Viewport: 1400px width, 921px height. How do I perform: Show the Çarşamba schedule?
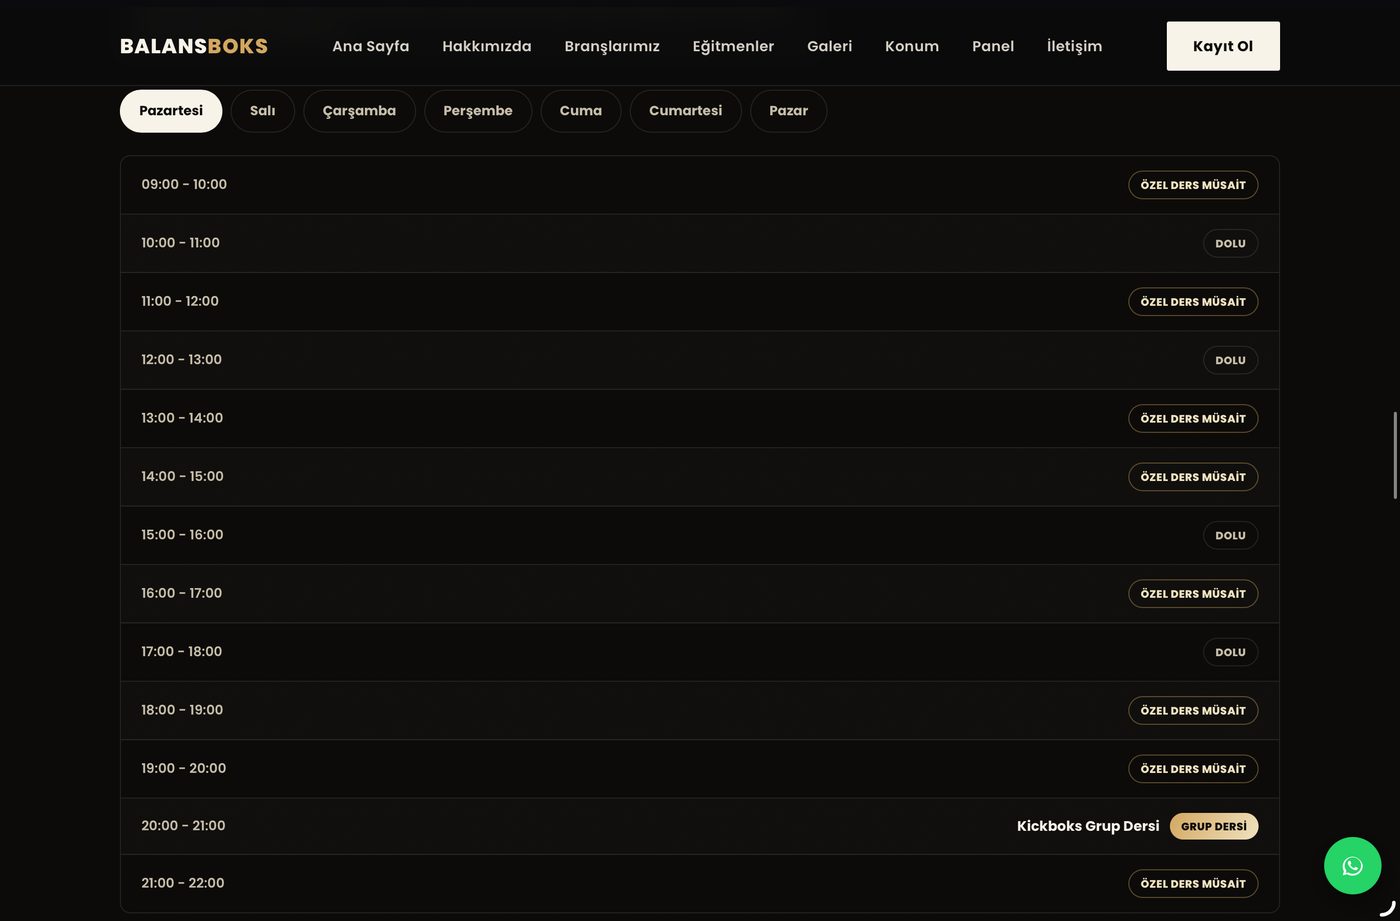tap(359, 111)
